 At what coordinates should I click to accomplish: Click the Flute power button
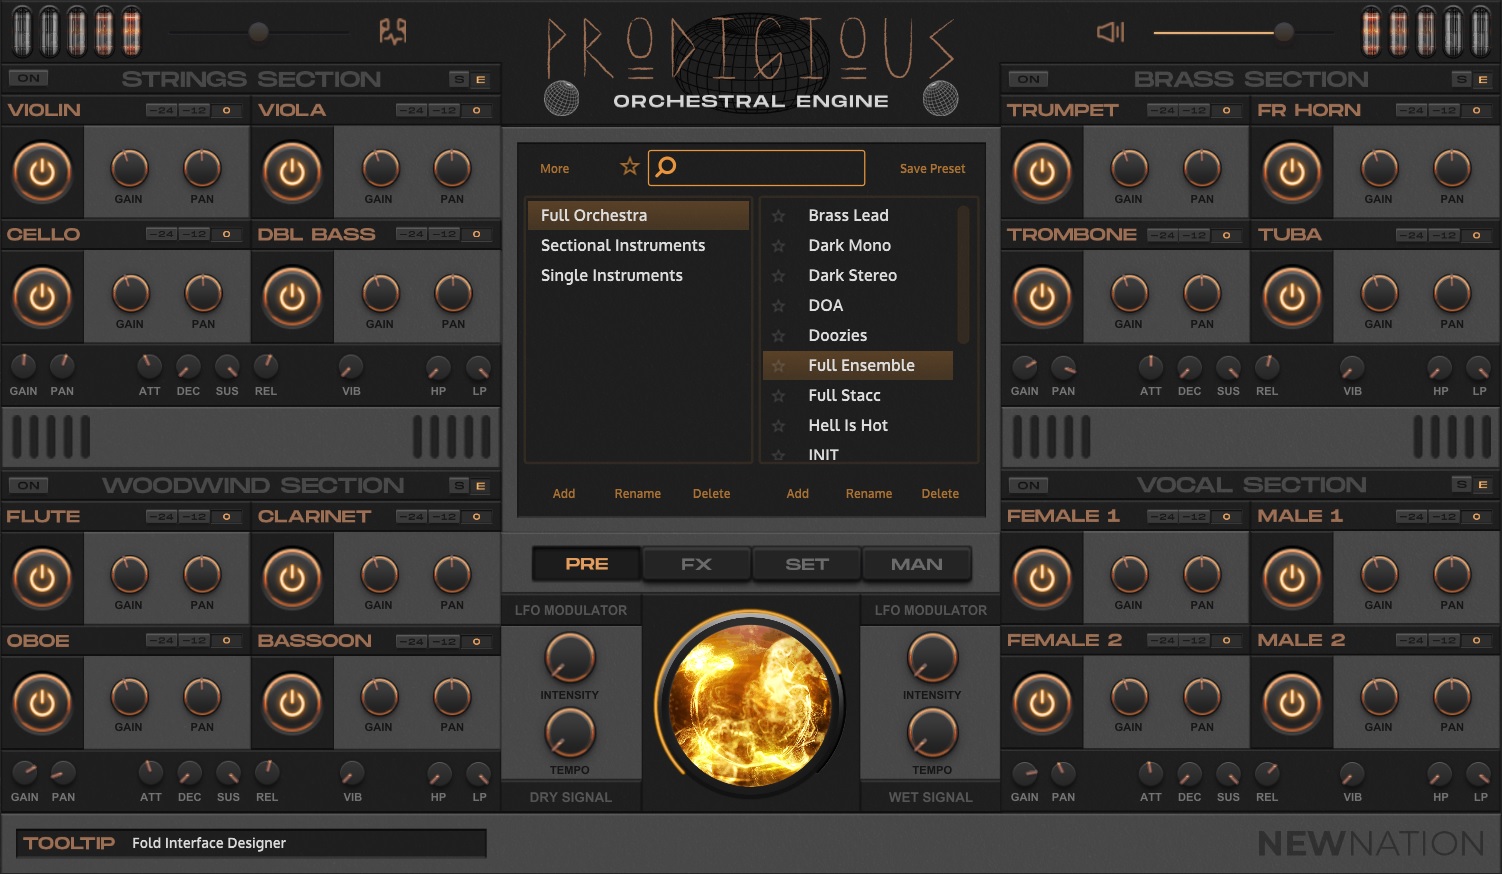coord(42,579)
